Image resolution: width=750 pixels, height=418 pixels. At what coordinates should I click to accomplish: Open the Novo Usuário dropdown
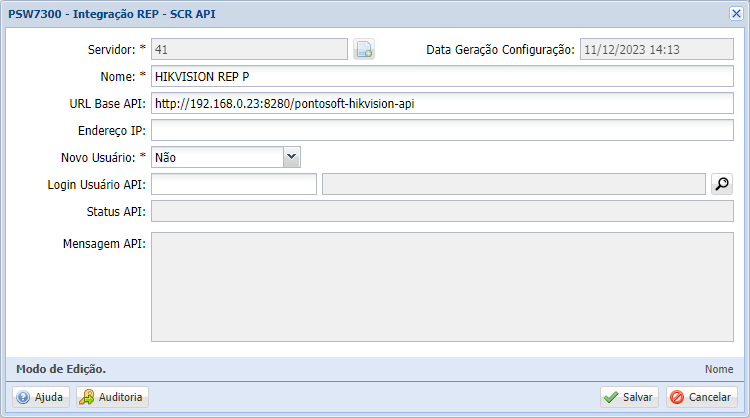click(291, 157)
